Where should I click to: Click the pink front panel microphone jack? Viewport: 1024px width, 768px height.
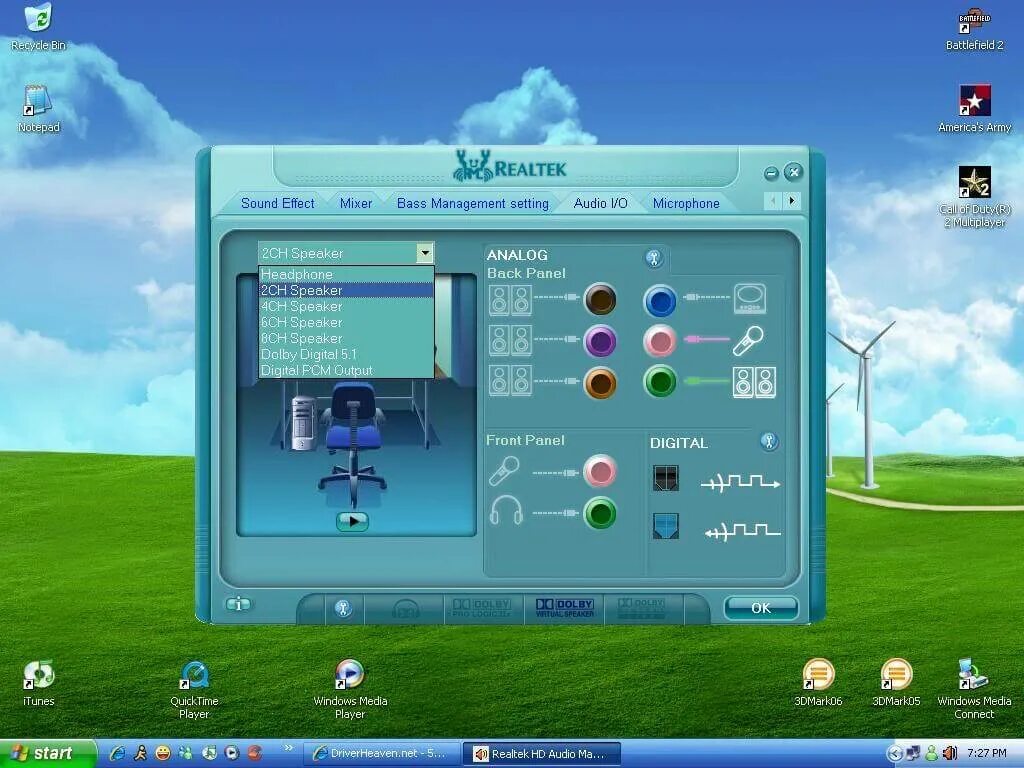599,472
